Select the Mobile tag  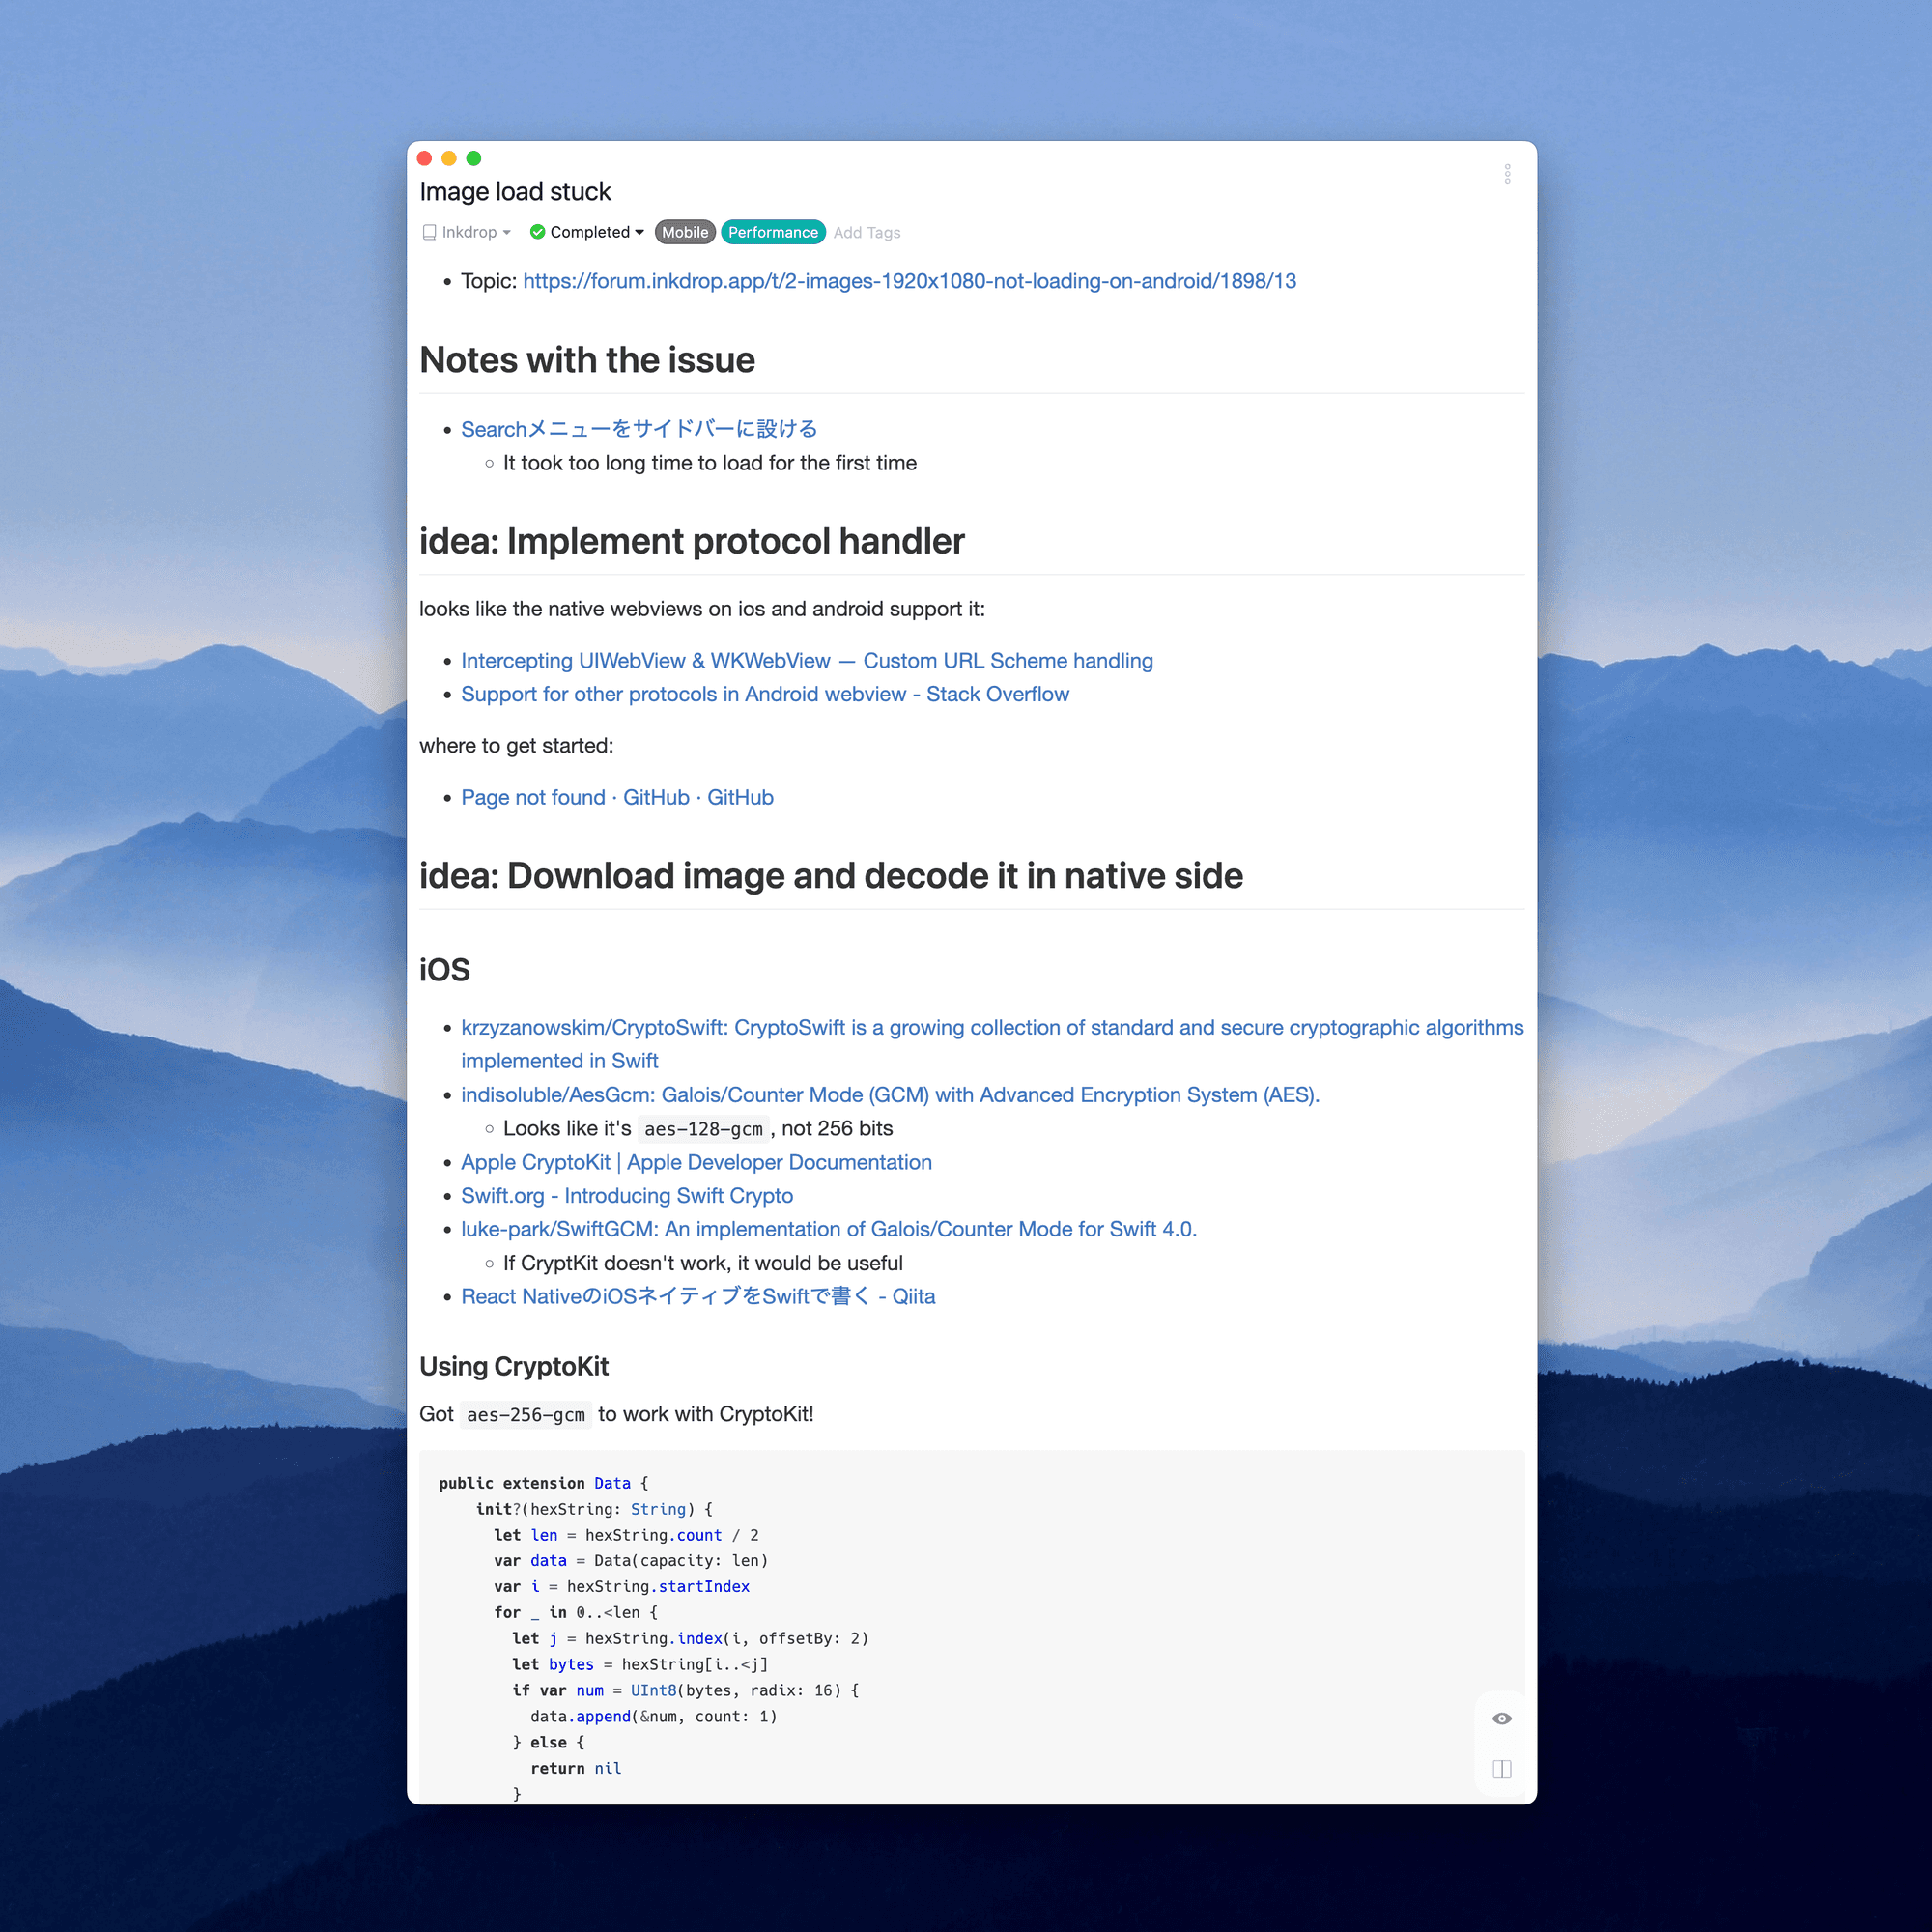coord(684,231)
